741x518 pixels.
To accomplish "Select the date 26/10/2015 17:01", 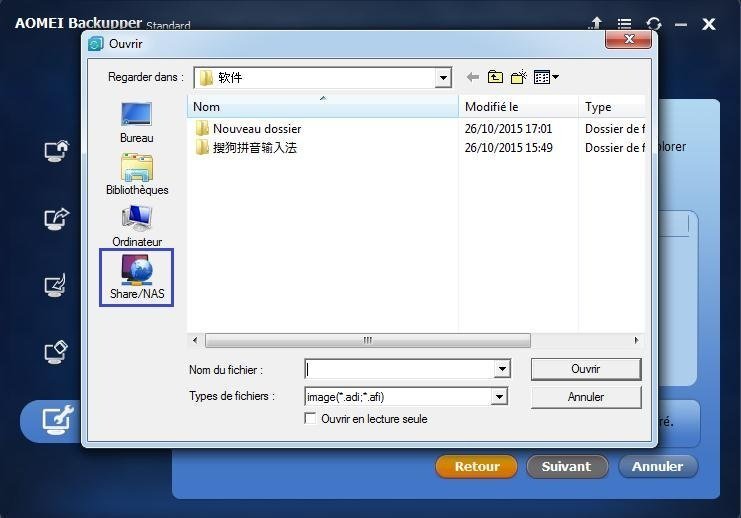I will click(508, 129).
